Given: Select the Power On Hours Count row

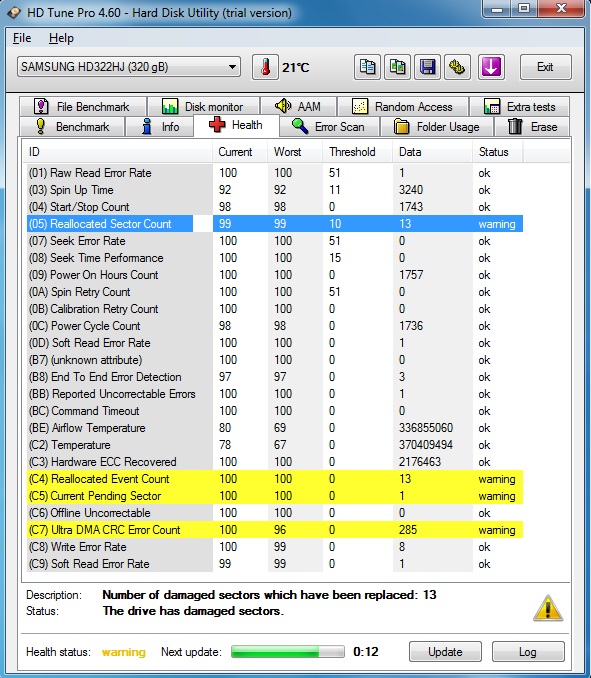Looking at the screenshot, I should pos(275,275).
